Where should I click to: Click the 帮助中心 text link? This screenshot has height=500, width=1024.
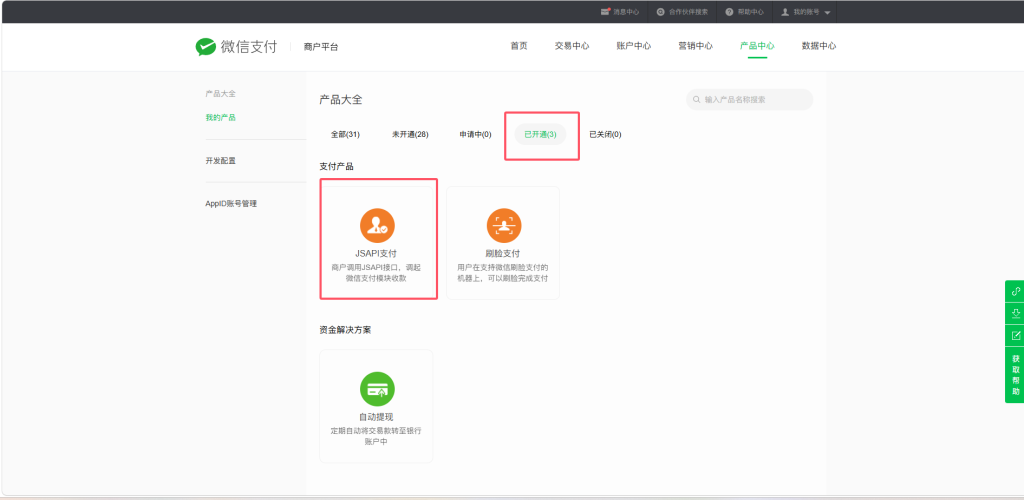click(751, 12)
